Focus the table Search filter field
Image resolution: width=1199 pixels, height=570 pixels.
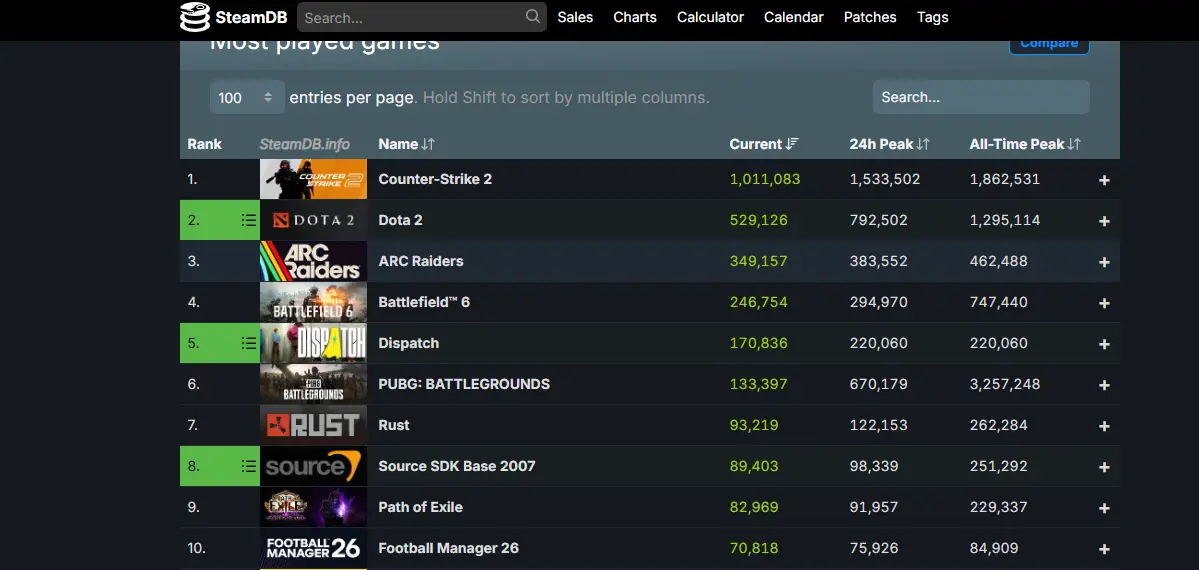981,97
